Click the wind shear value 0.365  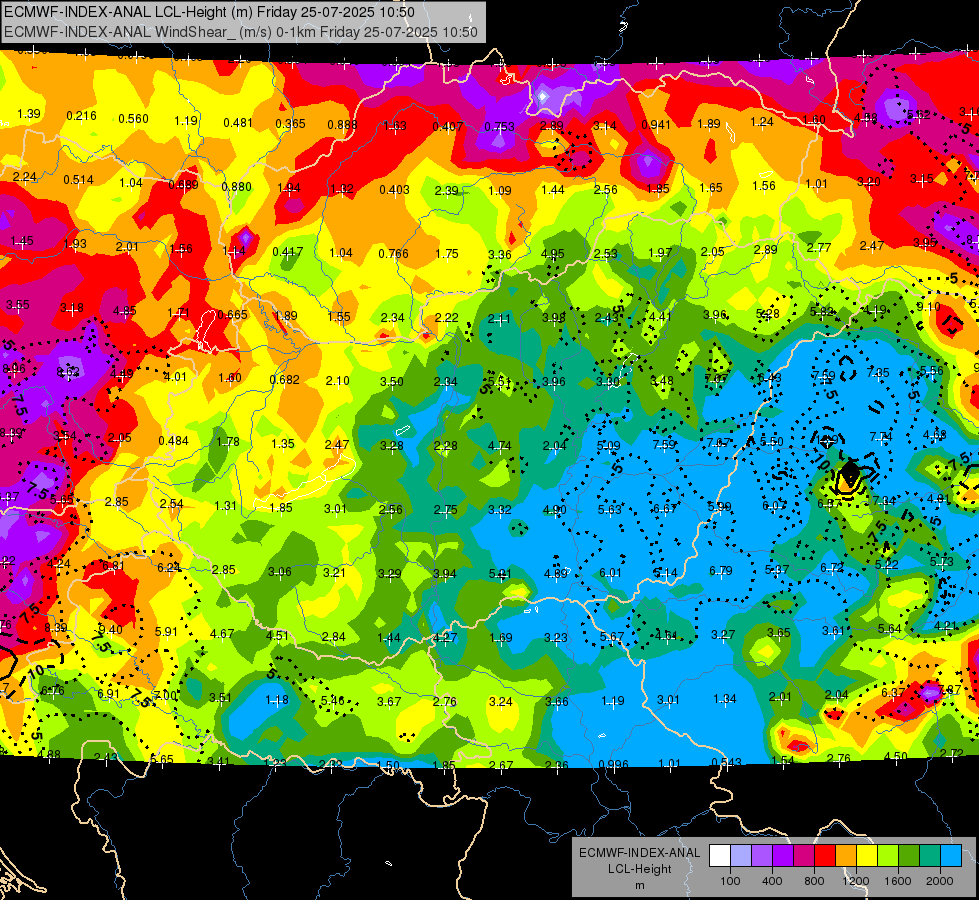290,124
